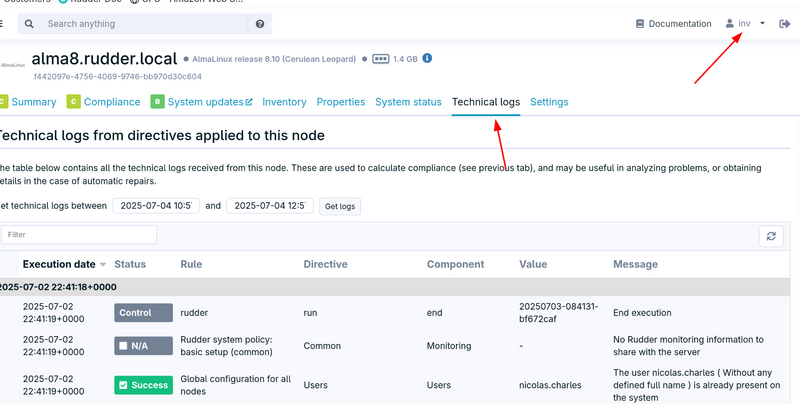This screenshot has width=800, height=404.
Task: Click the 'rudder' rule cell
Action: coord(194,313)
